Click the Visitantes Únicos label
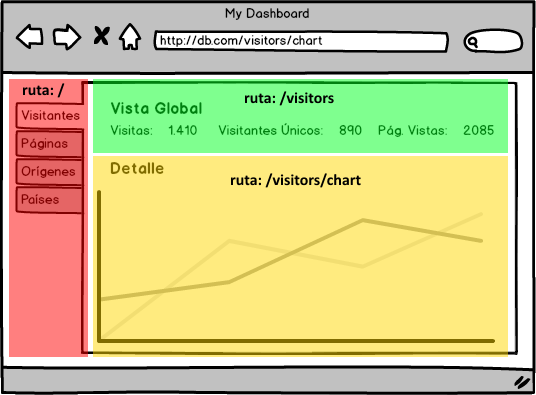536x395 pixels. tap(271, 130)
